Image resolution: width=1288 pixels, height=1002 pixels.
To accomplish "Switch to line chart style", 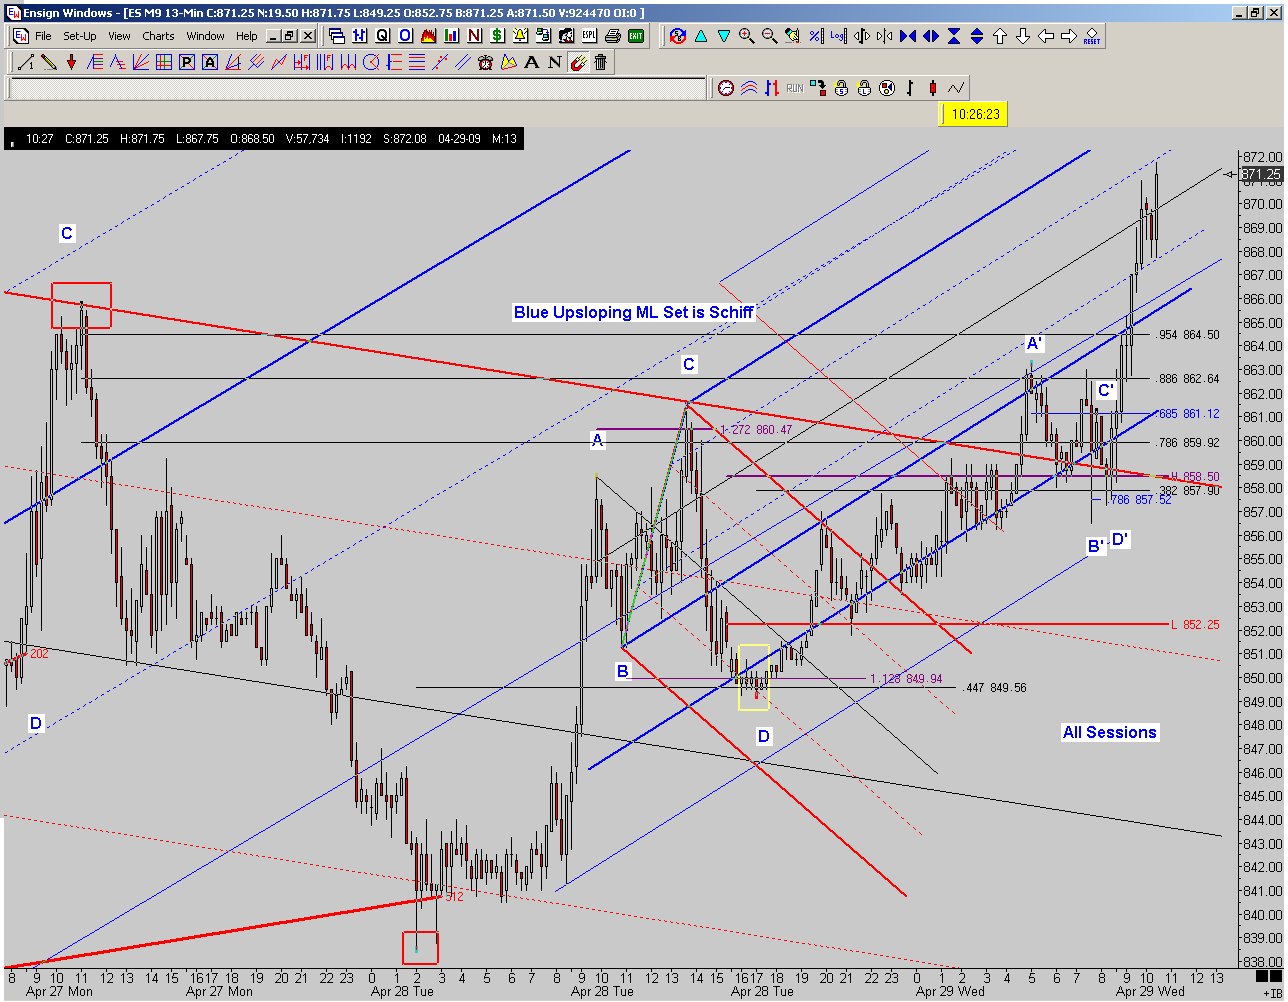I will click(956, 88).
